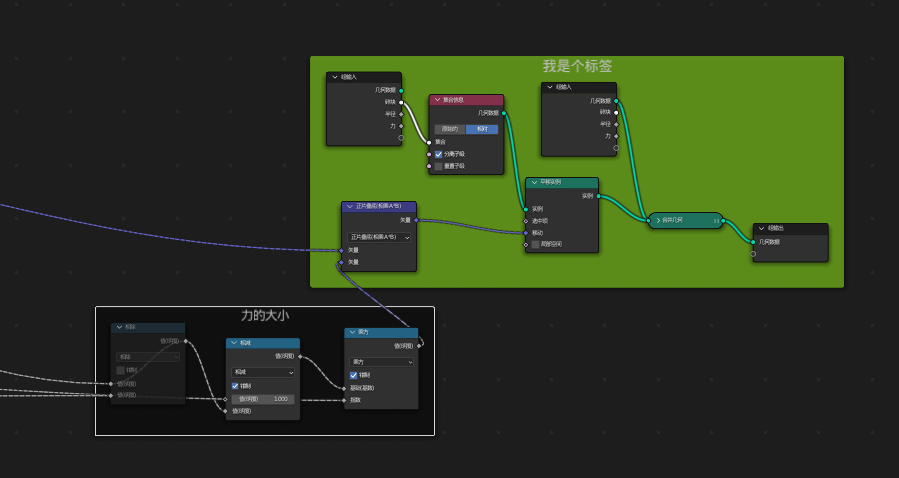Uncheck 分离子级 in Collection Info node
The width and height of the screenshot is (899, 478).
pos(438,154)
